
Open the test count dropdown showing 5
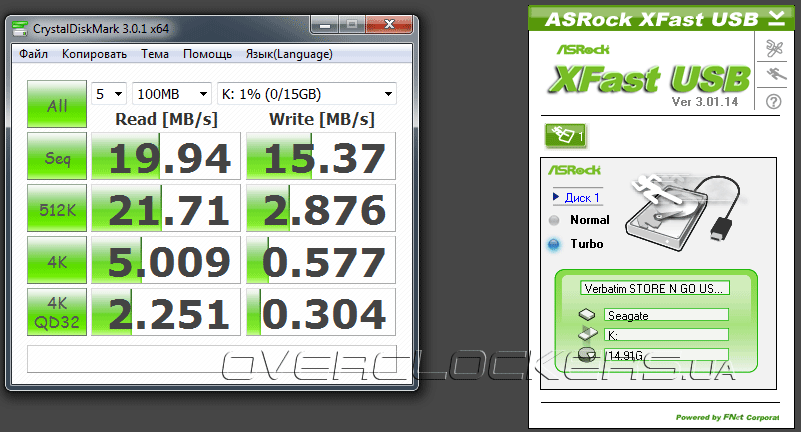pos(109,94)
